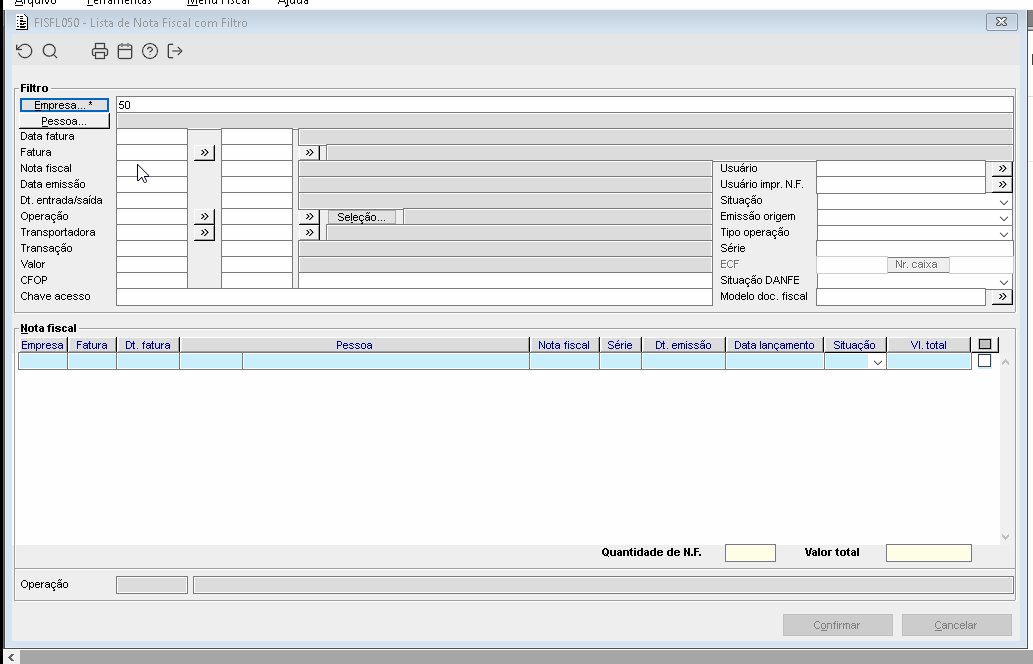Click the lookup arrow left of Seleção button

(309, 217)
